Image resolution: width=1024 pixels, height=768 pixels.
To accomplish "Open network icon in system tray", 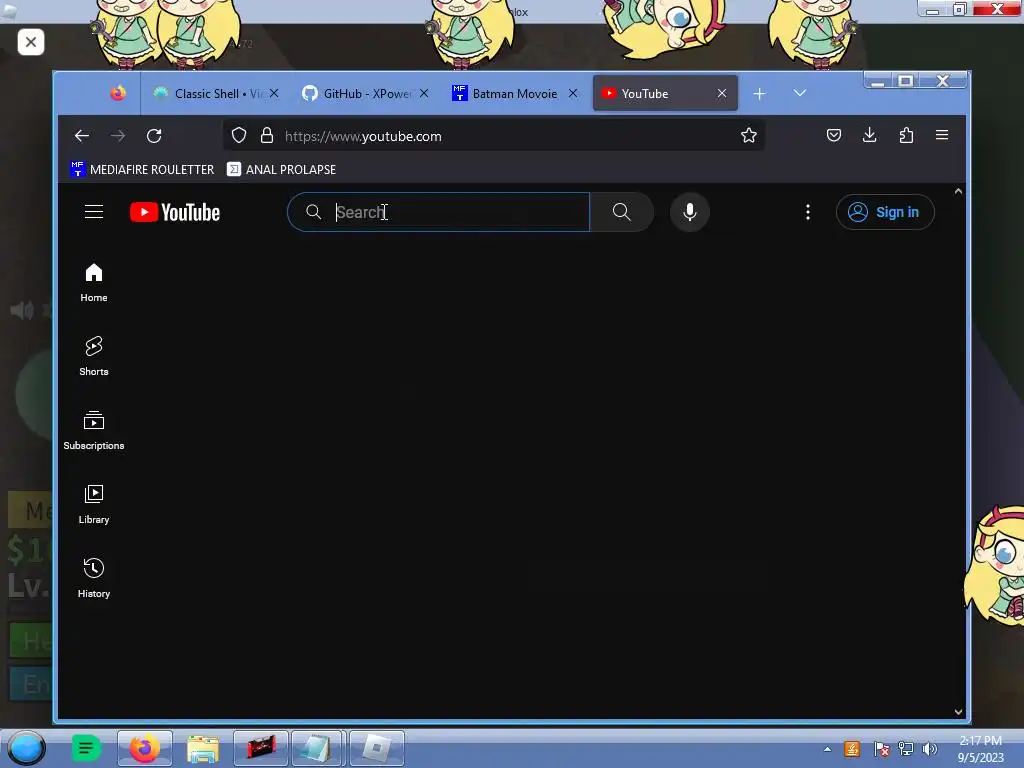I will [906, 749].
